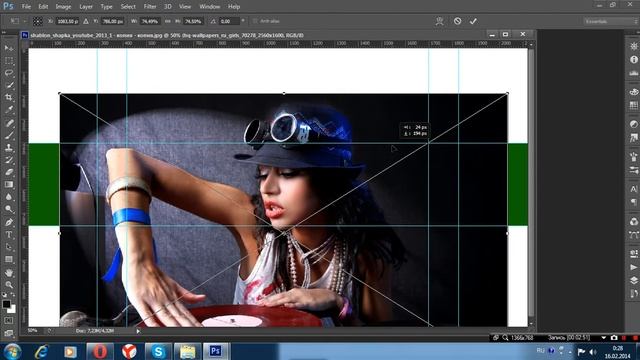The image size is (640, 360).
Task: Toggle Quick Mask mode button
Action: (9, 321)
